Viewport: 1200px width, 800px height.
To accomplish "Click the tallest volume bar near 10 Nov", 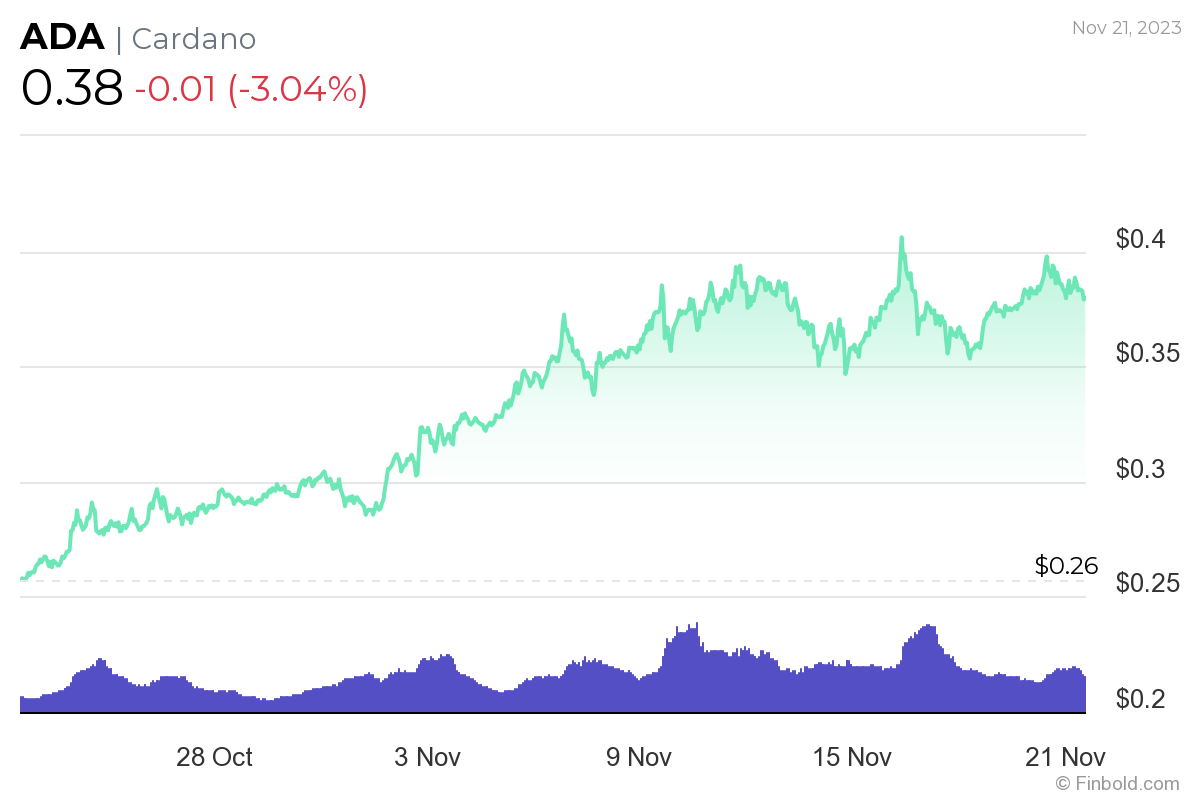I will coord(696,624).
